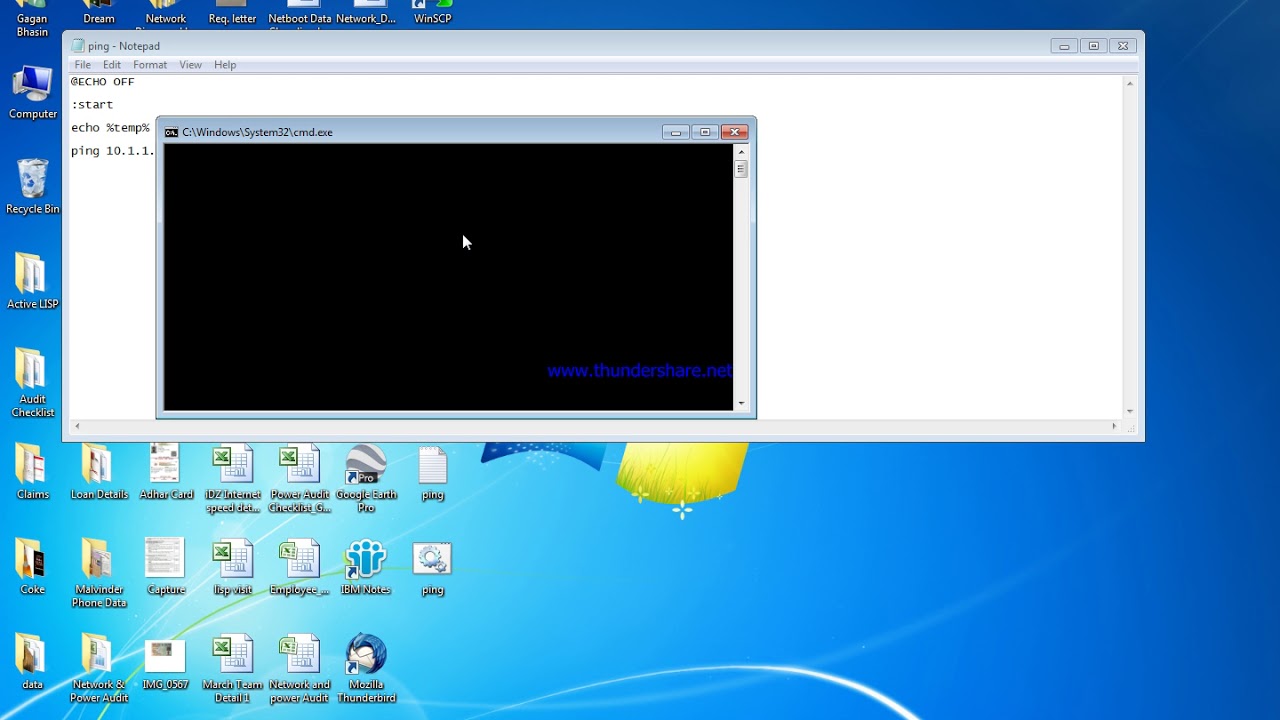
Task: Open the Edit menu in Notepad
Action: pyautogui.click(x=112, y=65)
